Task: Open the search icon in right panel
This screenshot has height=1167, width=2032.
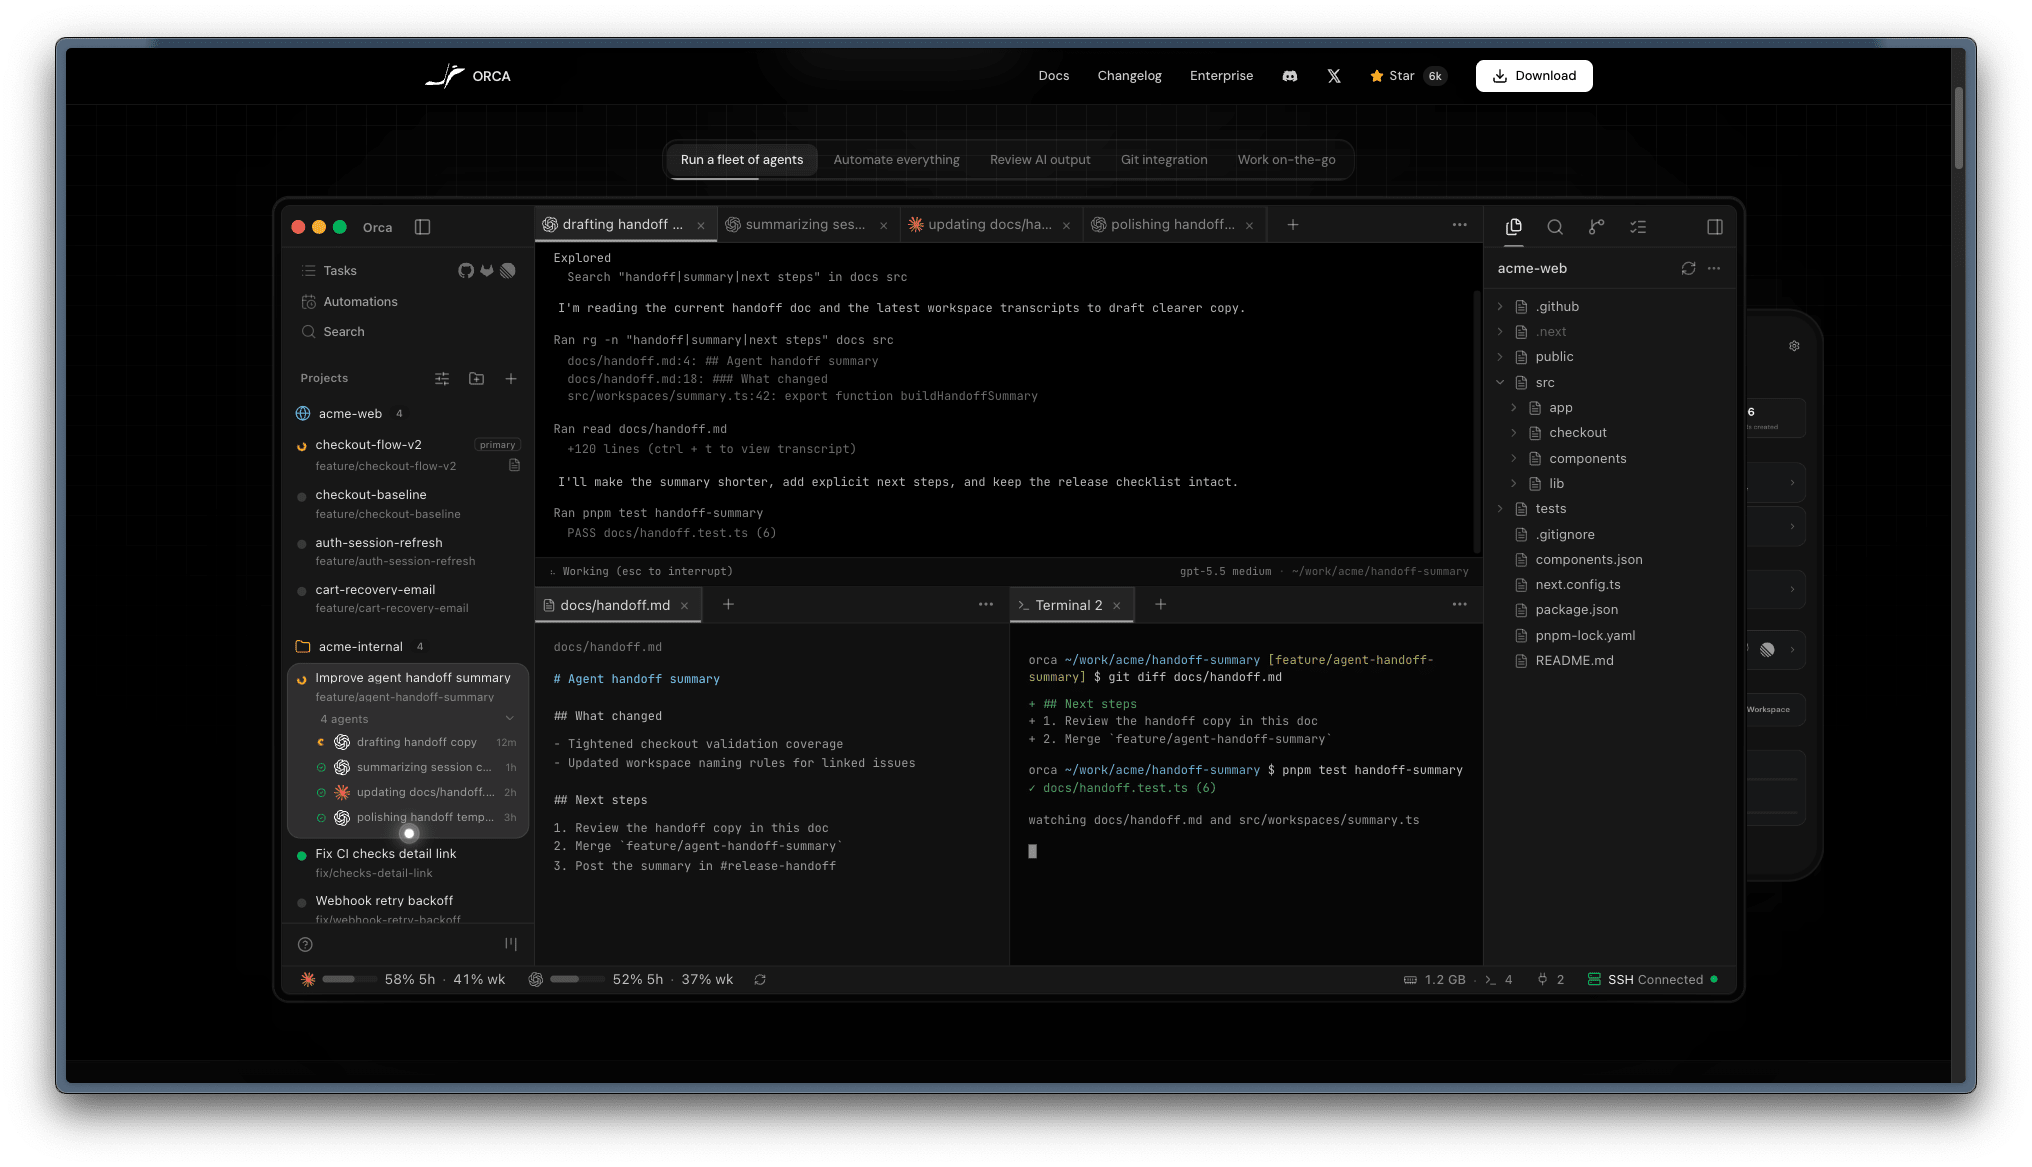Action: 1555,227
